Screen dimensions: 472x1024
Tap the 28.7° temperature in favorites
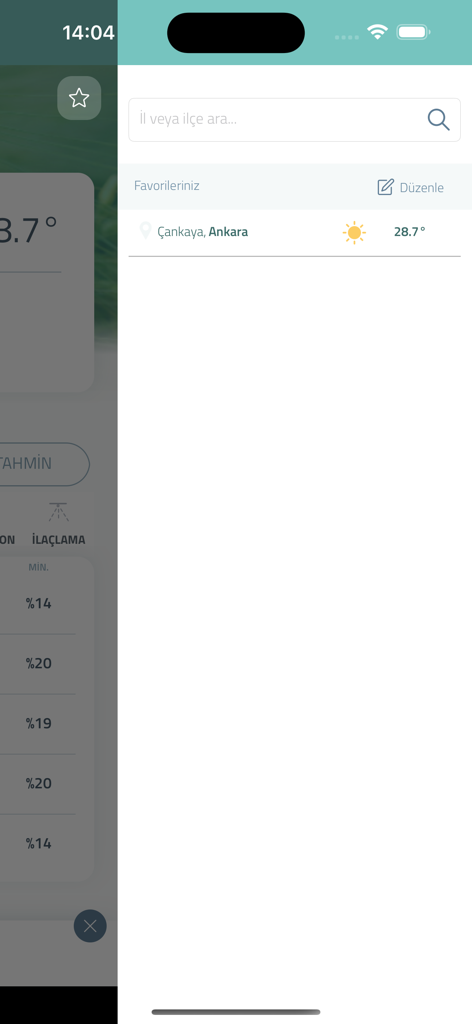[x=409, y=231]
